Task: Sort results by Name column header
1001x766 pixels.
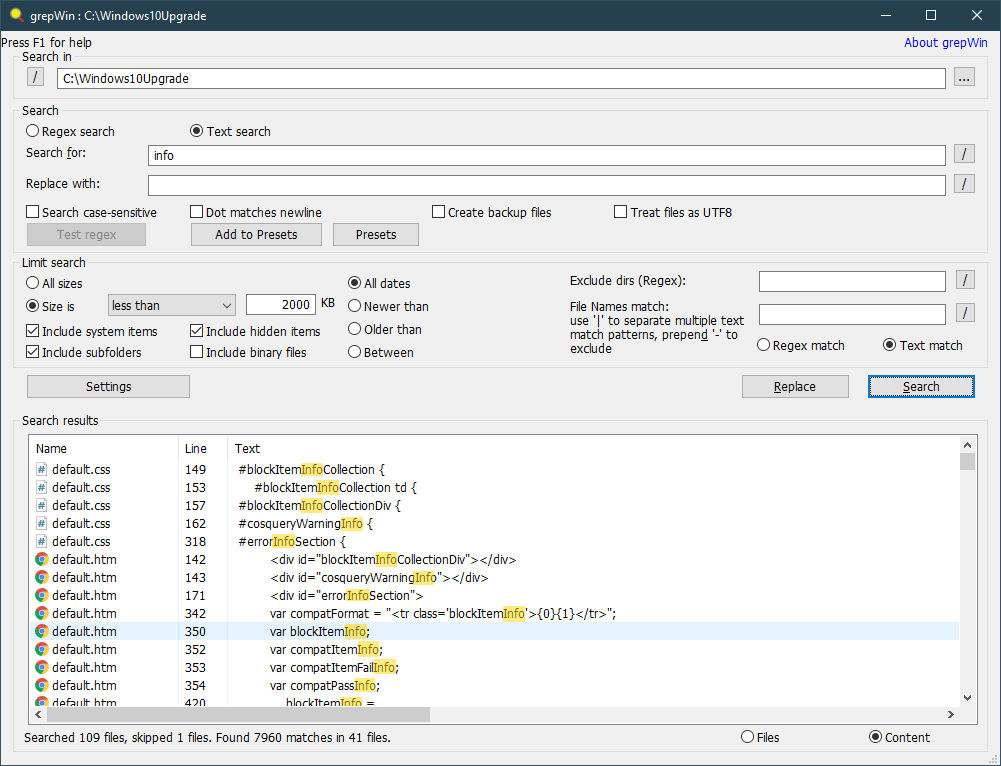Action: [x=103, y=448]
